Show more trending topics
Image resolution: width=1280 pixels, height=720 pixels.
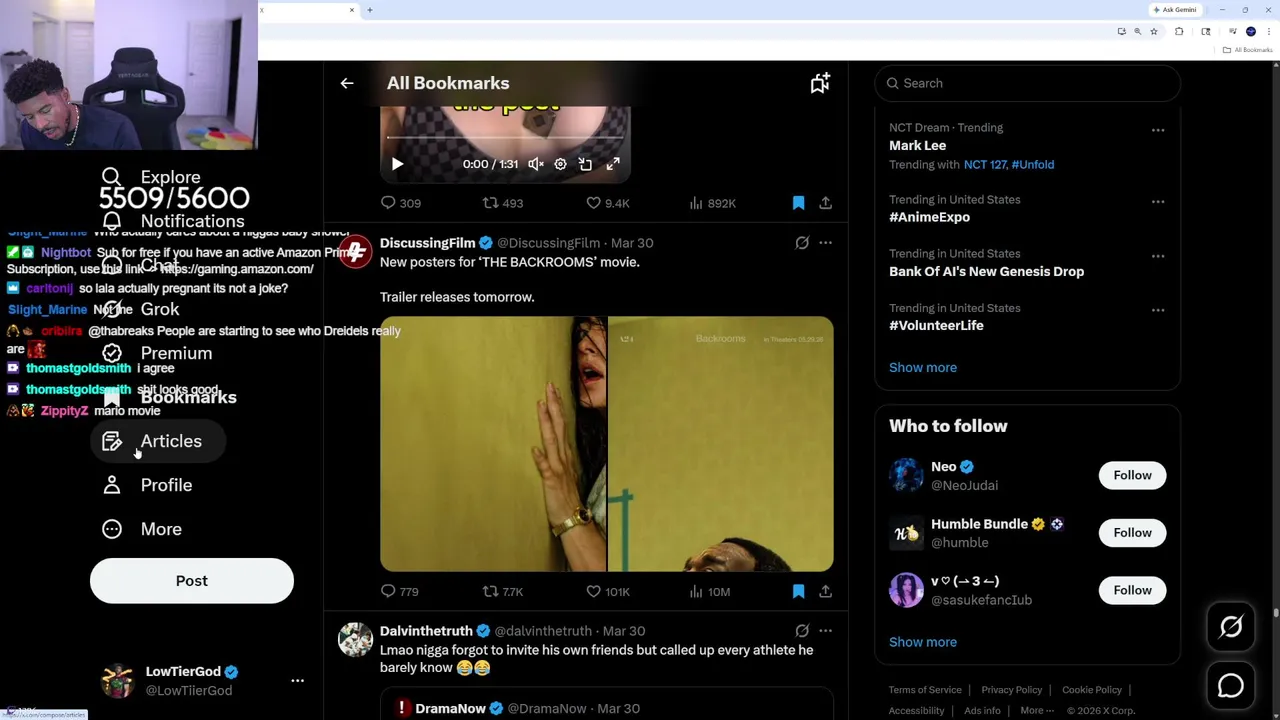click(923, 367)
